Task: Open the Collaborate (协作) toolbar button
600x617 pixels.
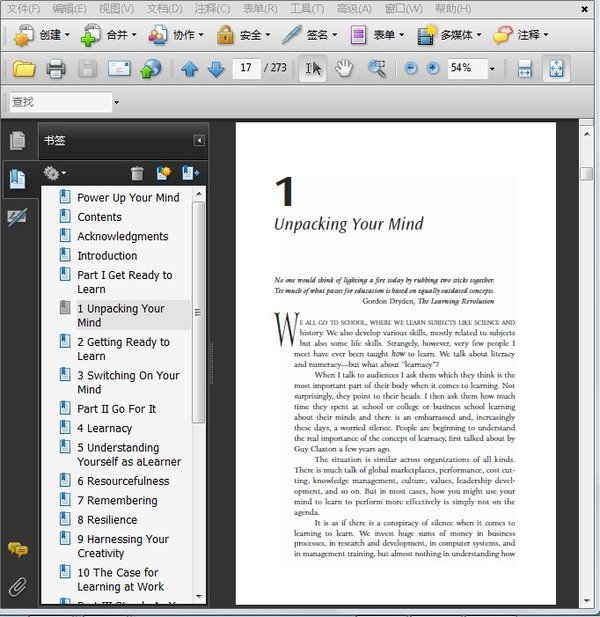Action: point(175,35)
